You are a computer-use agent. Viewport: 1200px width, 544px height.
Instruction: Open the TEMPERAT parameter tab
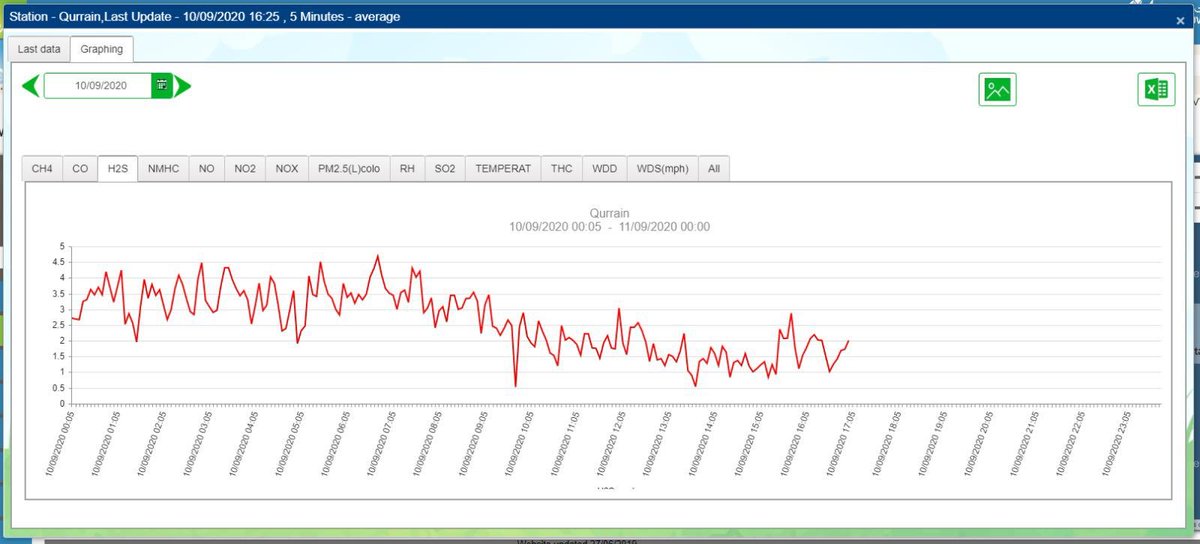click(x=503, y=169)
